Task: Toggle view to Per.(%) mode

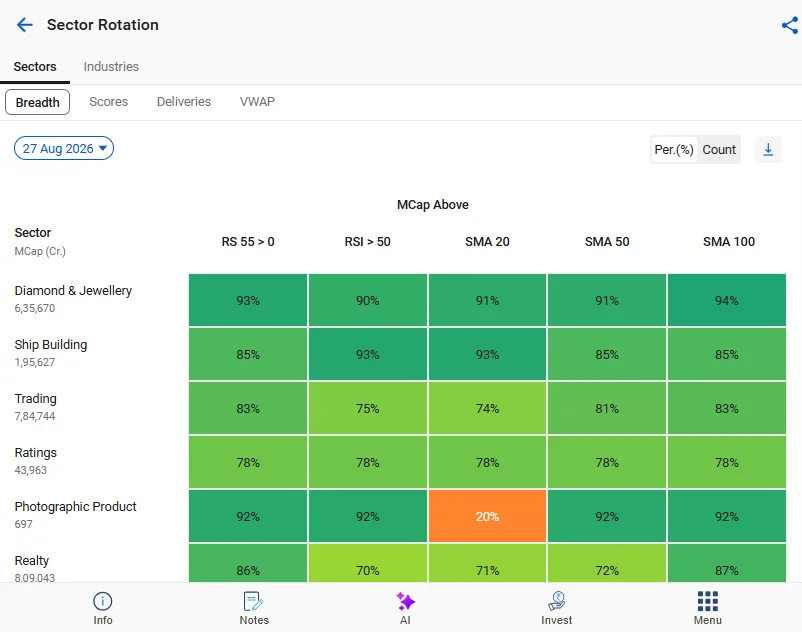Action: (x=674, y=149)
